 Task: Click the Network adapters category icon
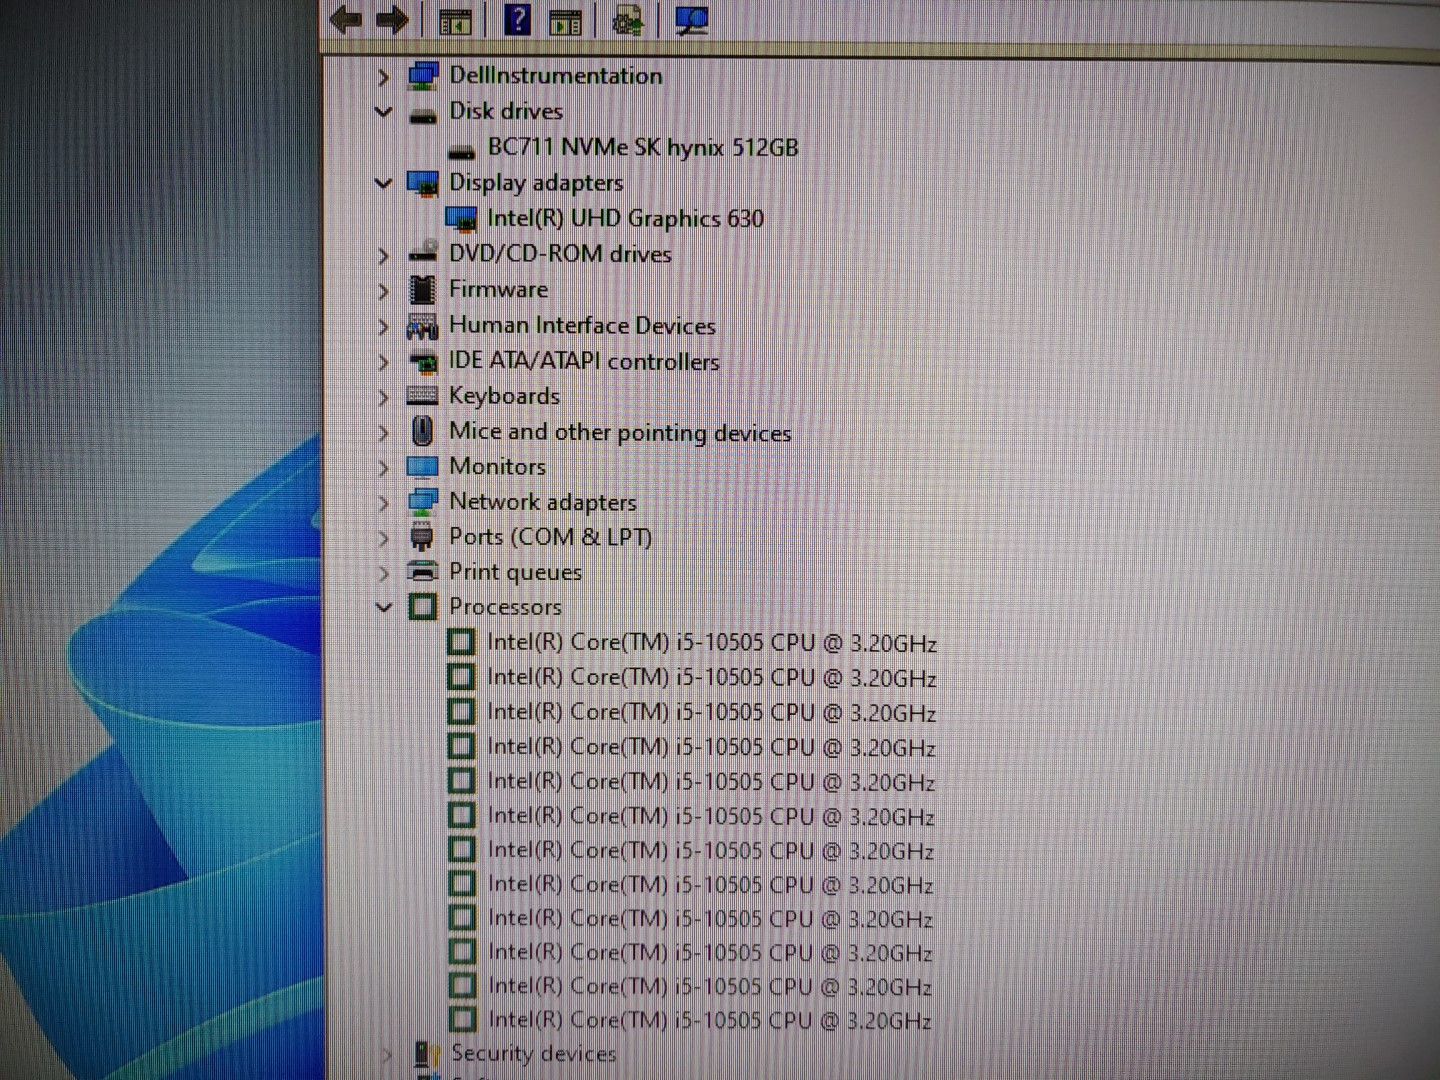coord(423,502)
